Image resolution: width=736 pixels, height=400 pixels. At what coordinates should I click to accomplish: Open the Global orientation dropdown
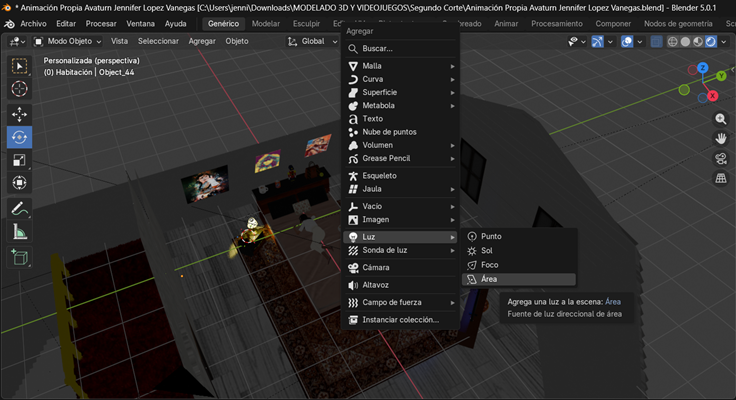(x=312, y=42)
